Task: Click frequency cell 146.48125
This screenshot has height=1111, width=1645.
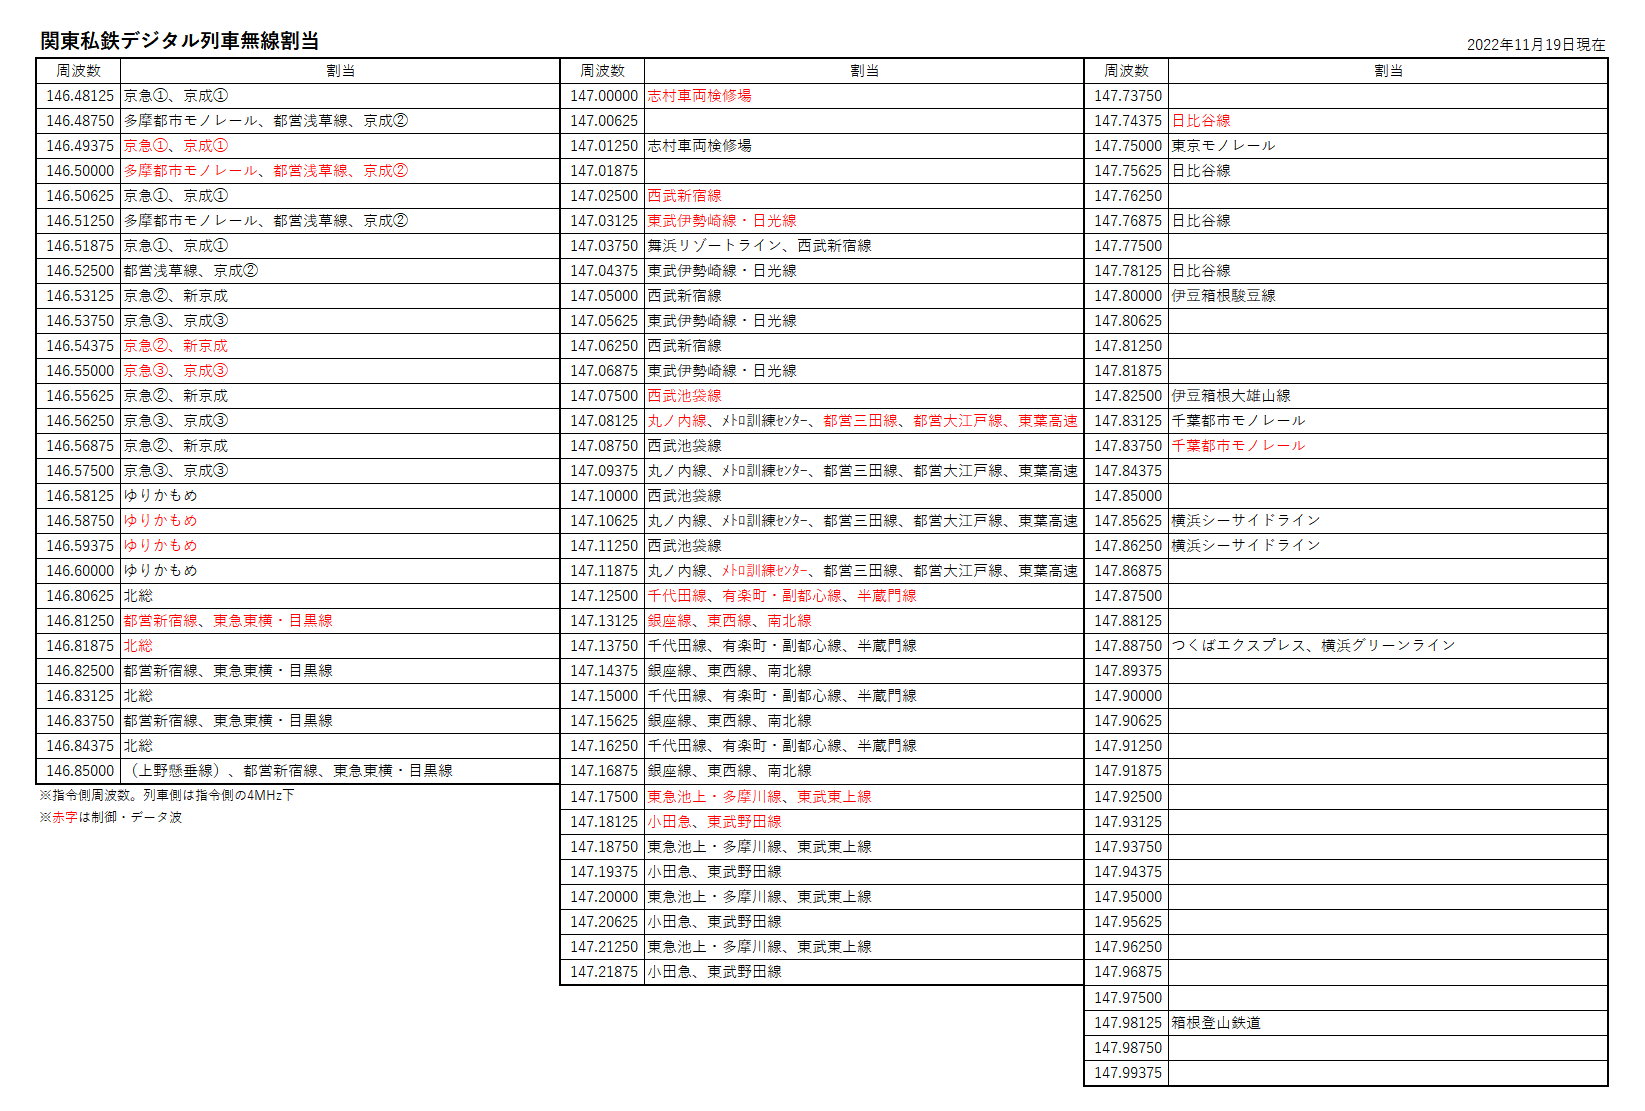Action: (x=80, y=96)
